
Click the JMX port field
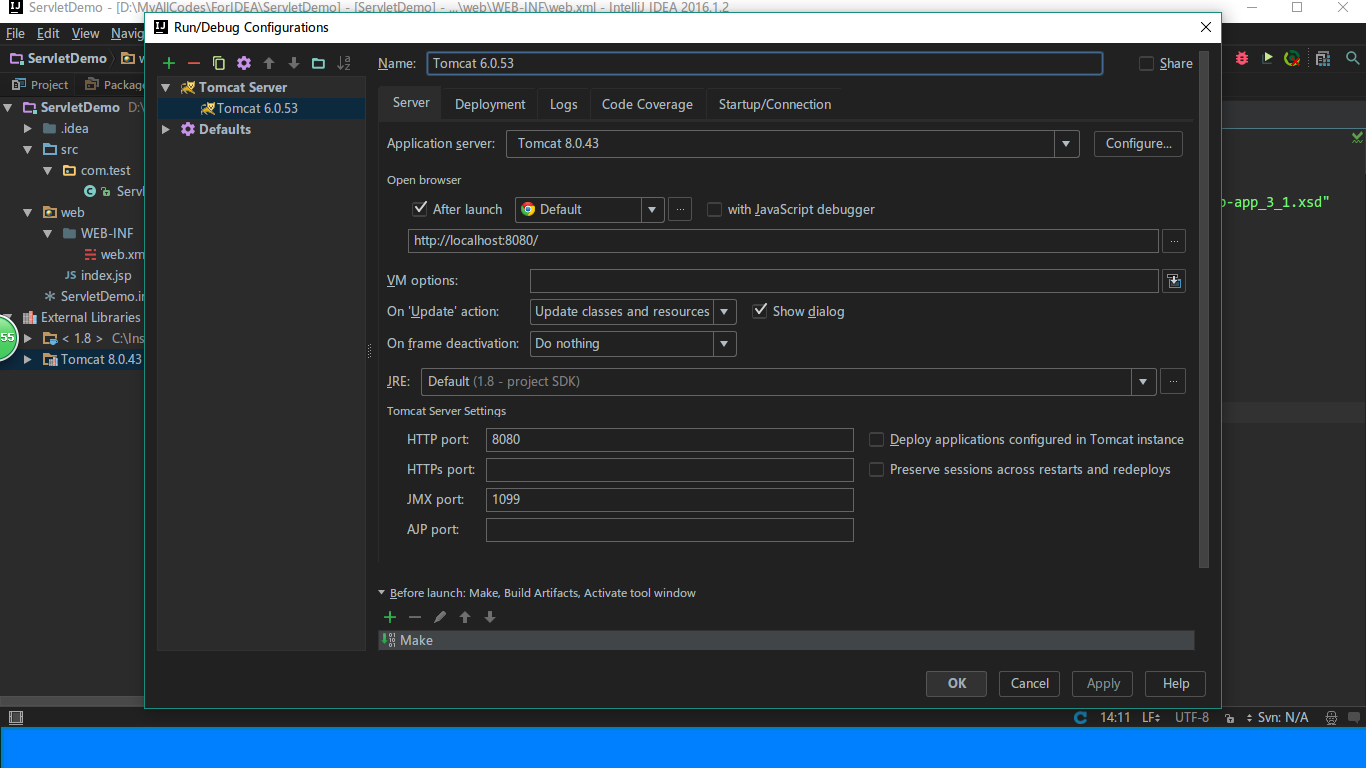(x=669, y=499)
